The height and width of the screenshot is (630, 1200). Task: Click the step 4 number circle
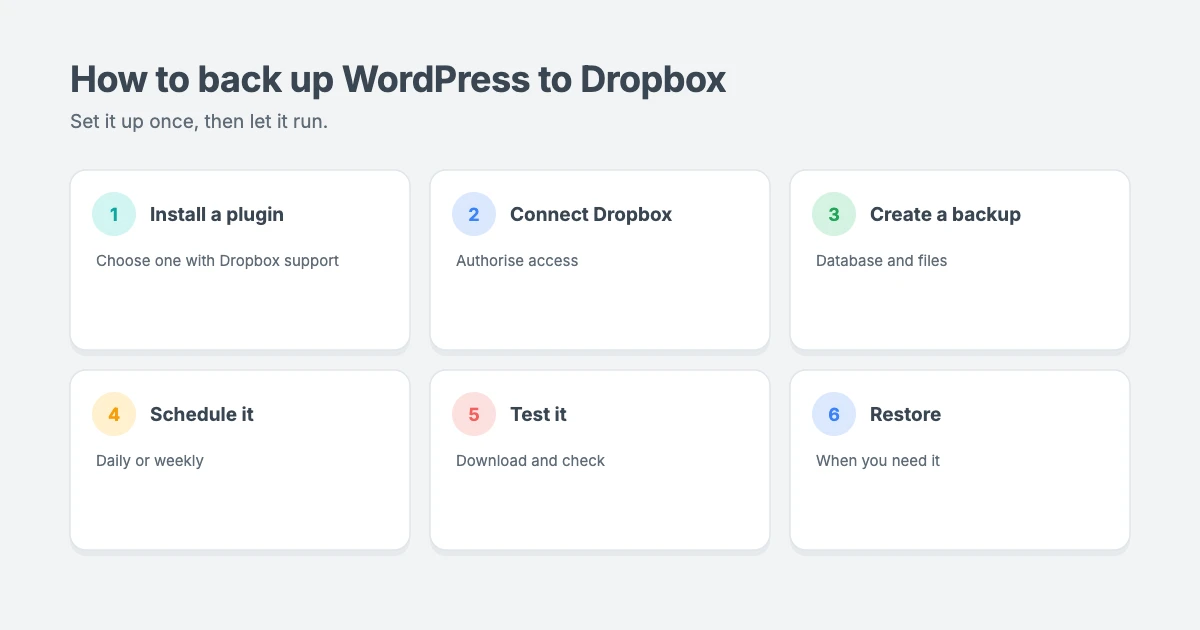tap(114, 414)
